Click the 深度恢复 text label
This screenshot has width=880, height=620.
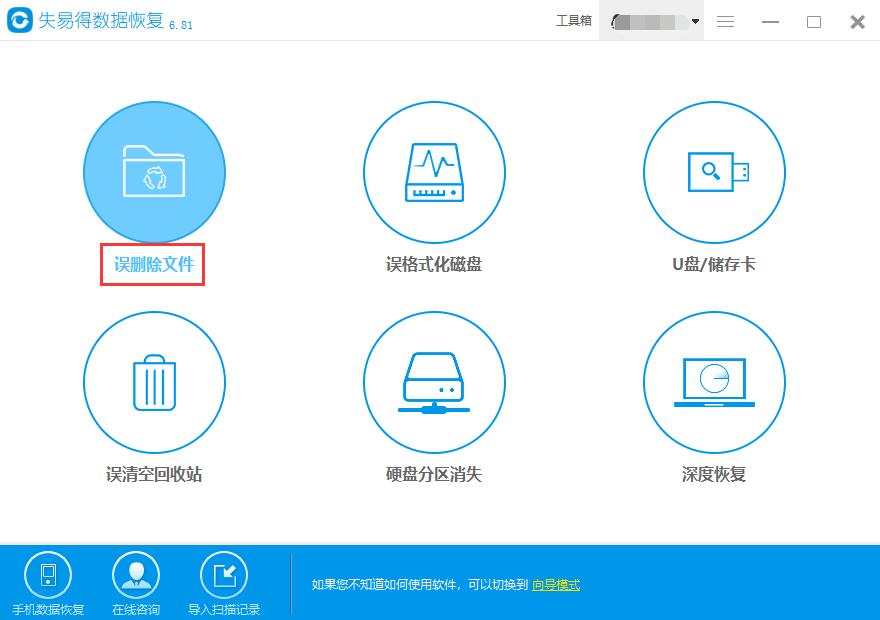pos(714,474)
